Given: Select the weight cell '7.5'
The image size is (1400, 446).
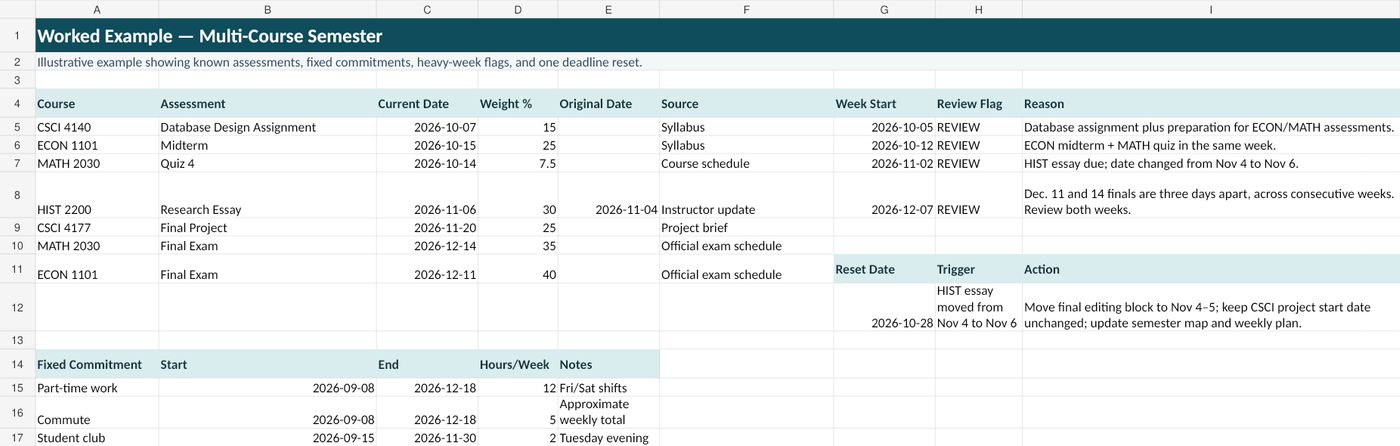Looking at the screenshot, I should pos(518,163).
